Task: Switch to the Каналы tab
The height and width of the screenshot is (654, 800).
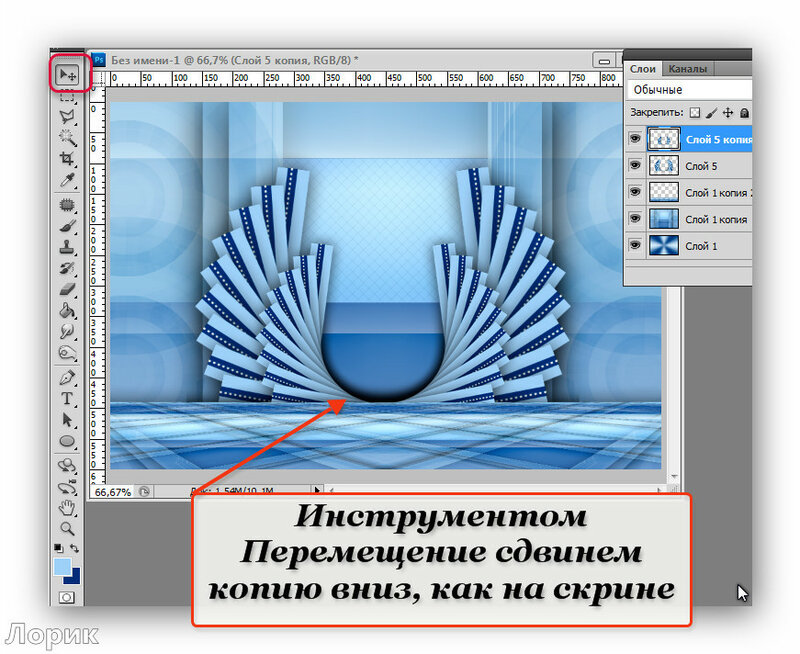Action: [688, 68]
